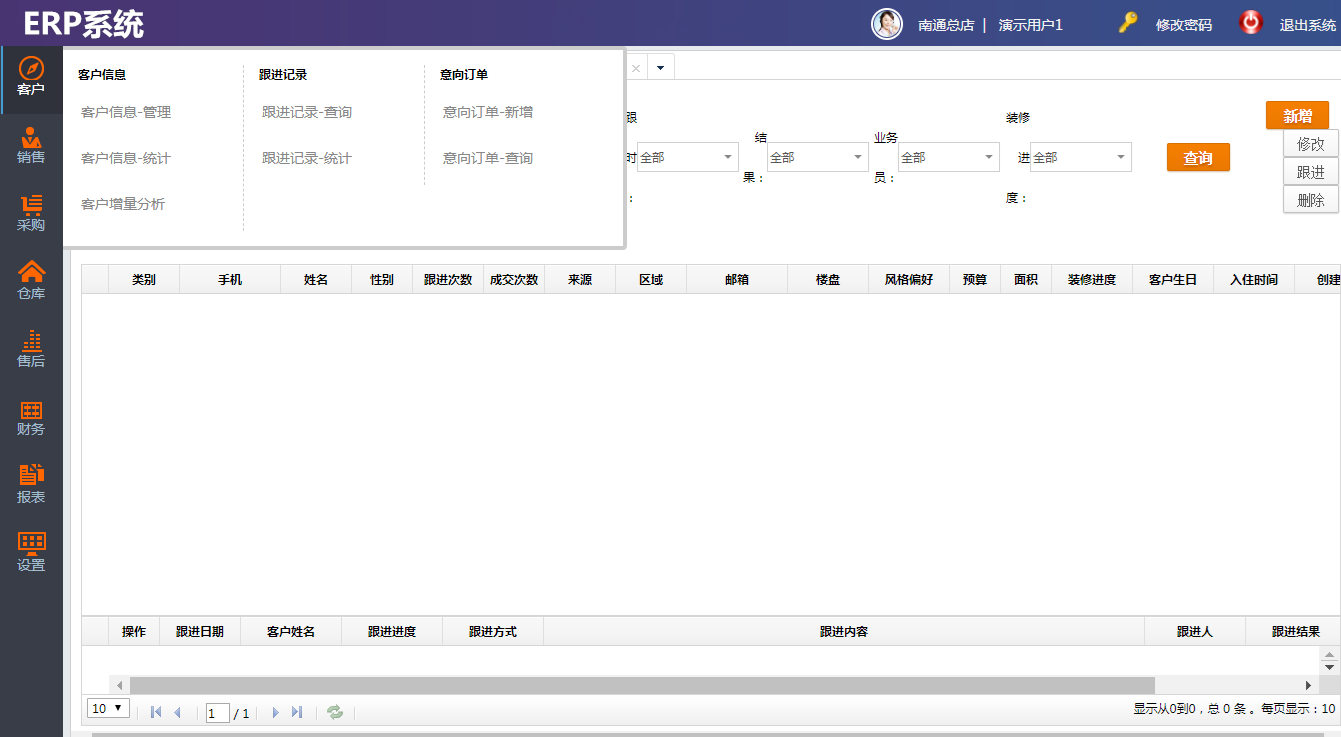1341x737 pixels.
Task: Go to the last page using pager arrow
Action: 297,712
